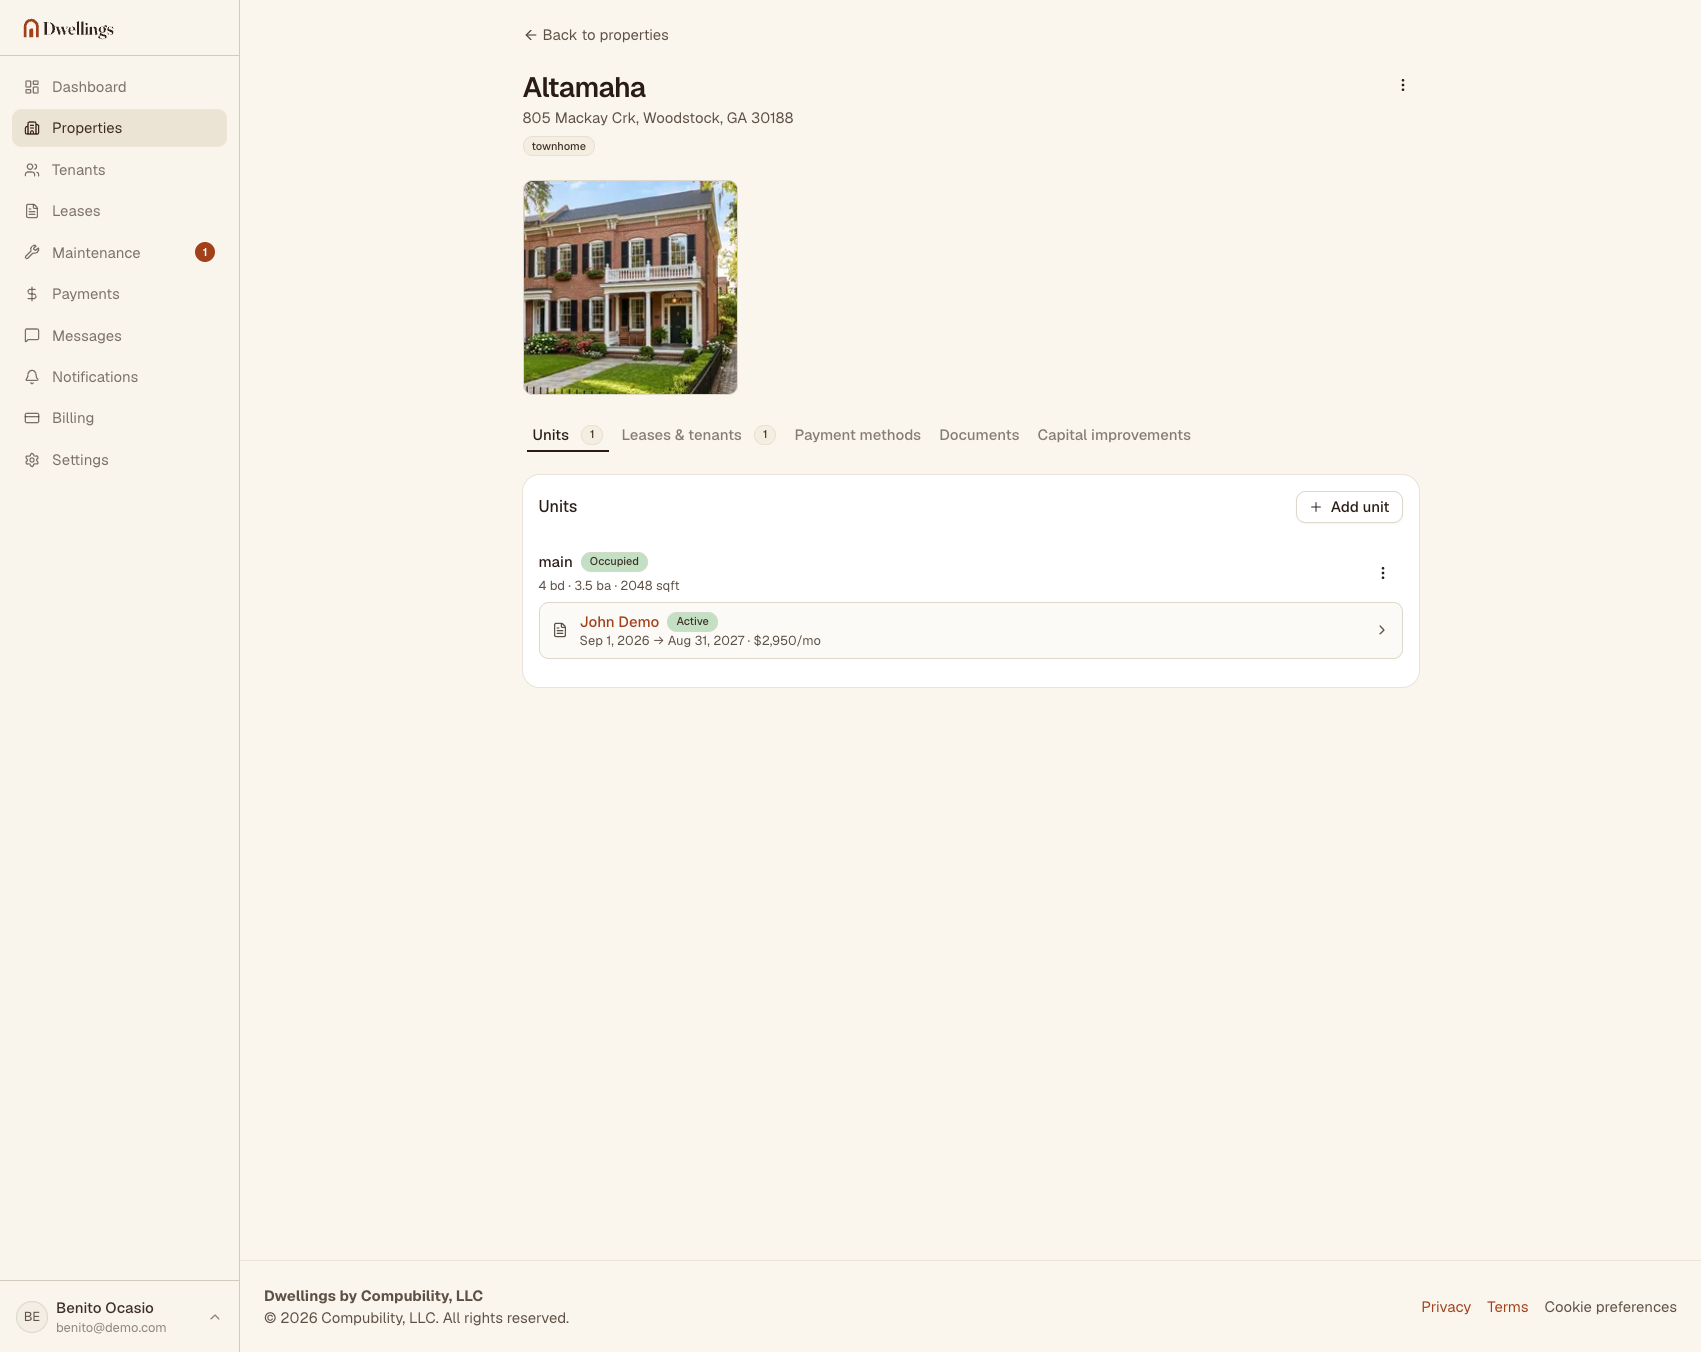The image size is (1701, 1352).
Task: Open the Messages sidebar item
Action: click(x=119, y=336)
